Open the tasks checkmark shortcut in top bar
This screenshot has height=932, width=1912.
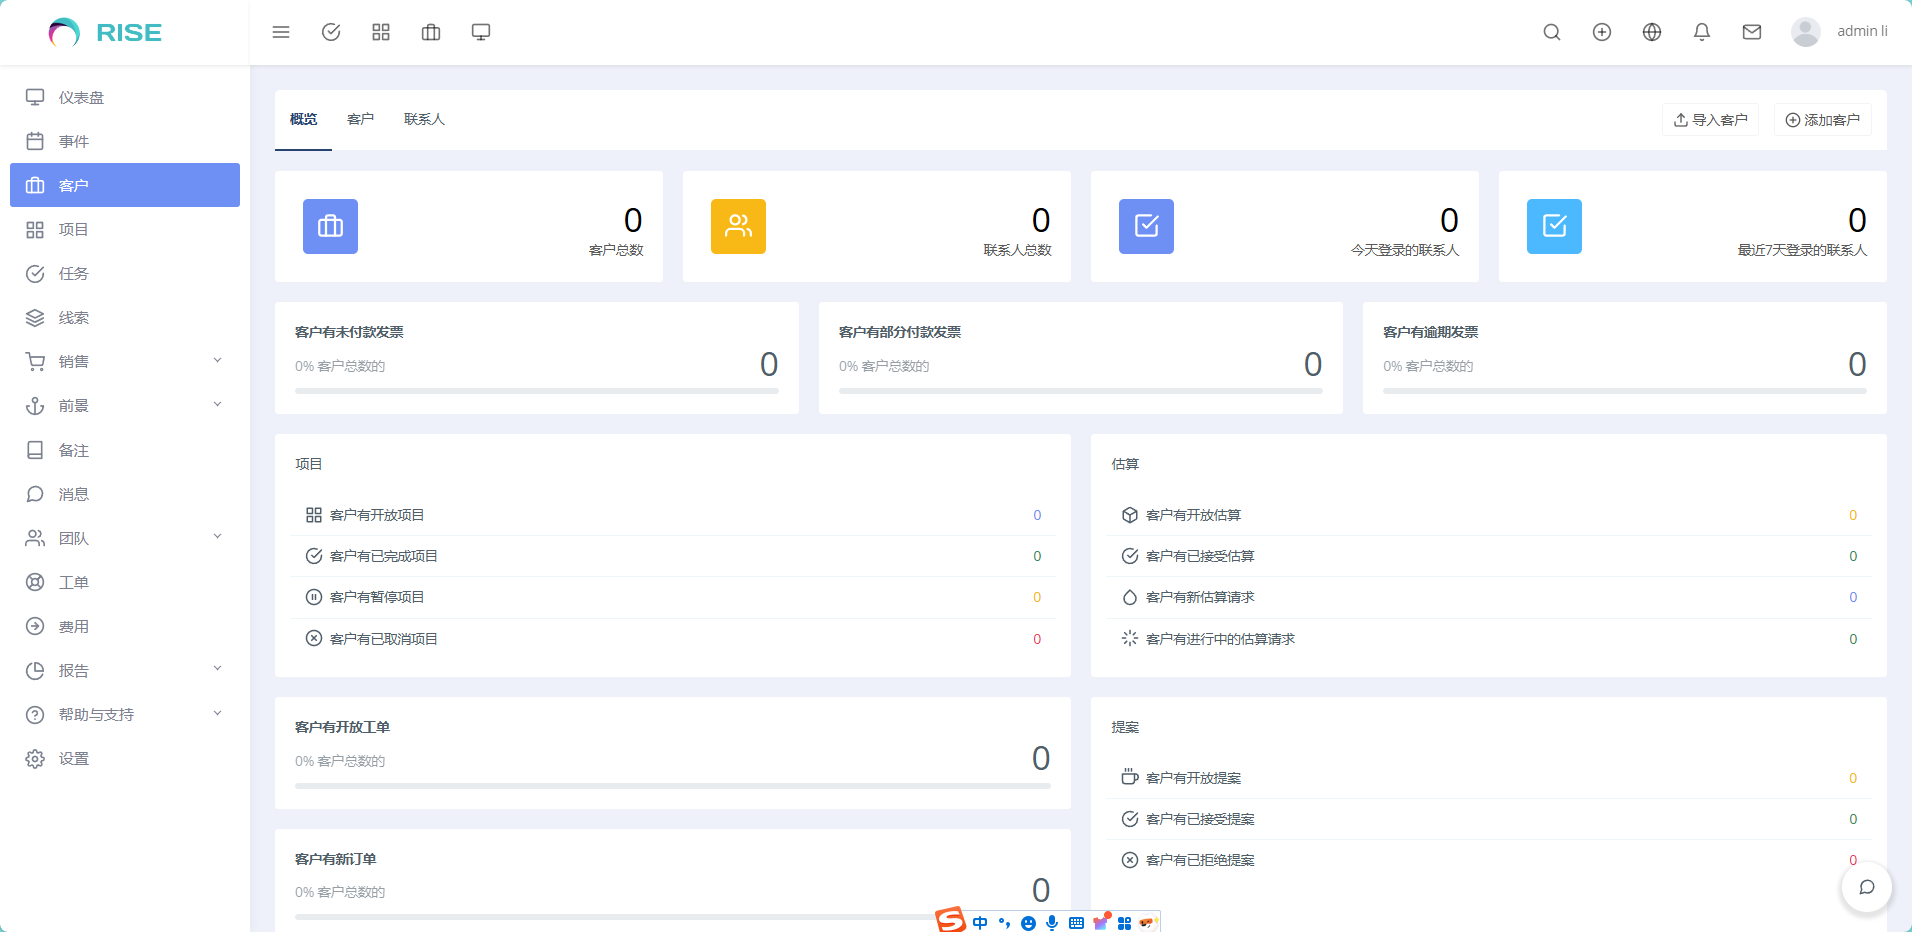coord(331,32)
